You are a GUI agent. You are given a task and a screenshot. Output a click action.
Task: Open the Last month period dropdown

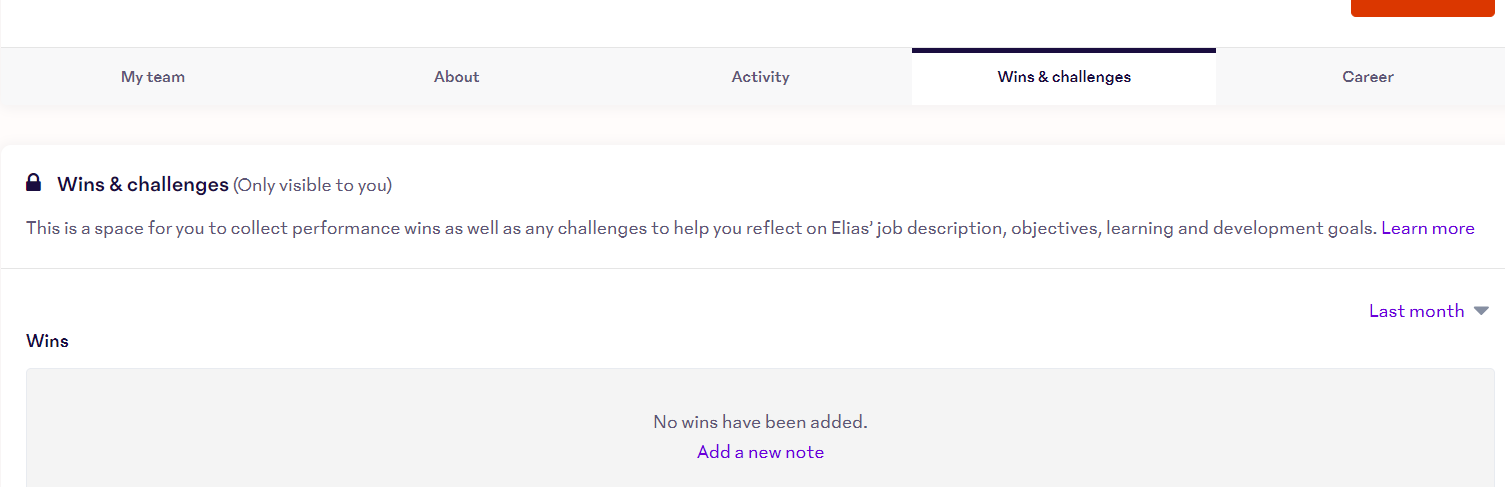point(1429,311)
